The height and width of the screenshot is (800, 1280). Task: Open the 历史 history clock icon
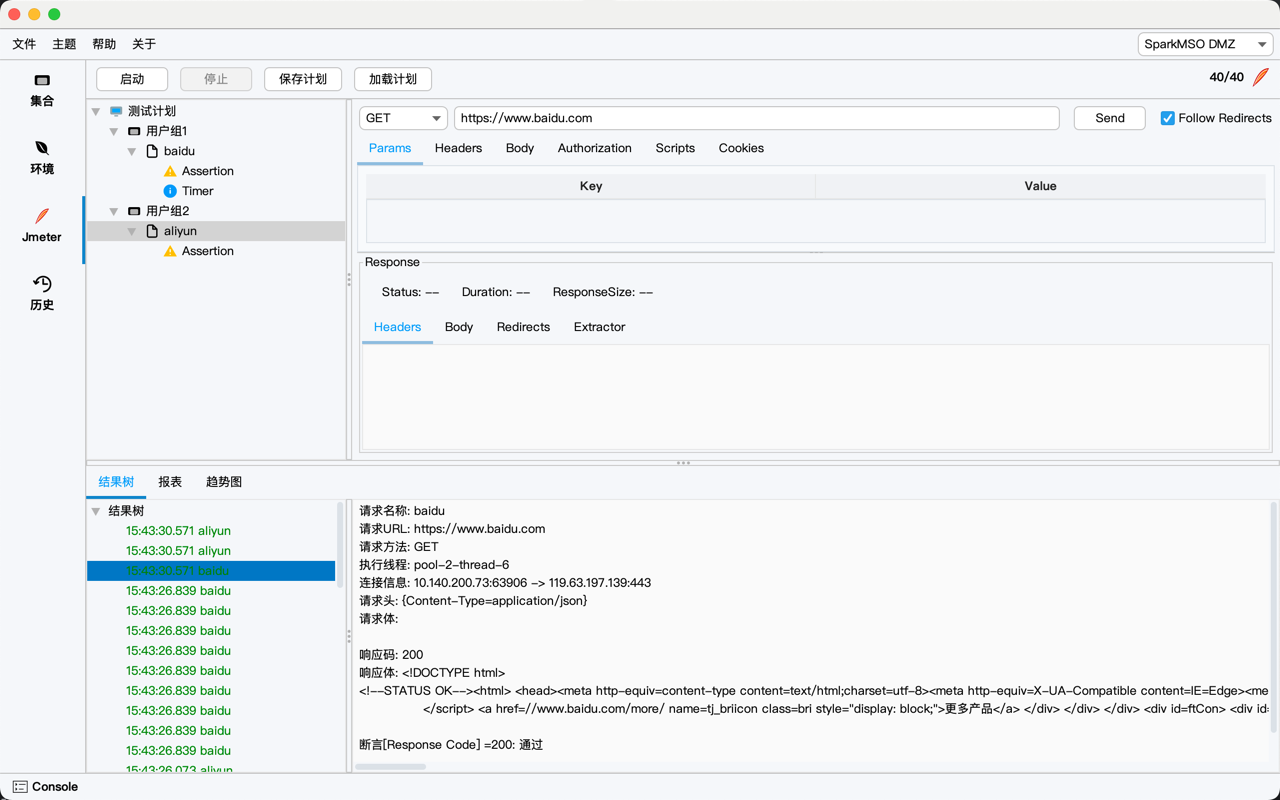point(42,284)
